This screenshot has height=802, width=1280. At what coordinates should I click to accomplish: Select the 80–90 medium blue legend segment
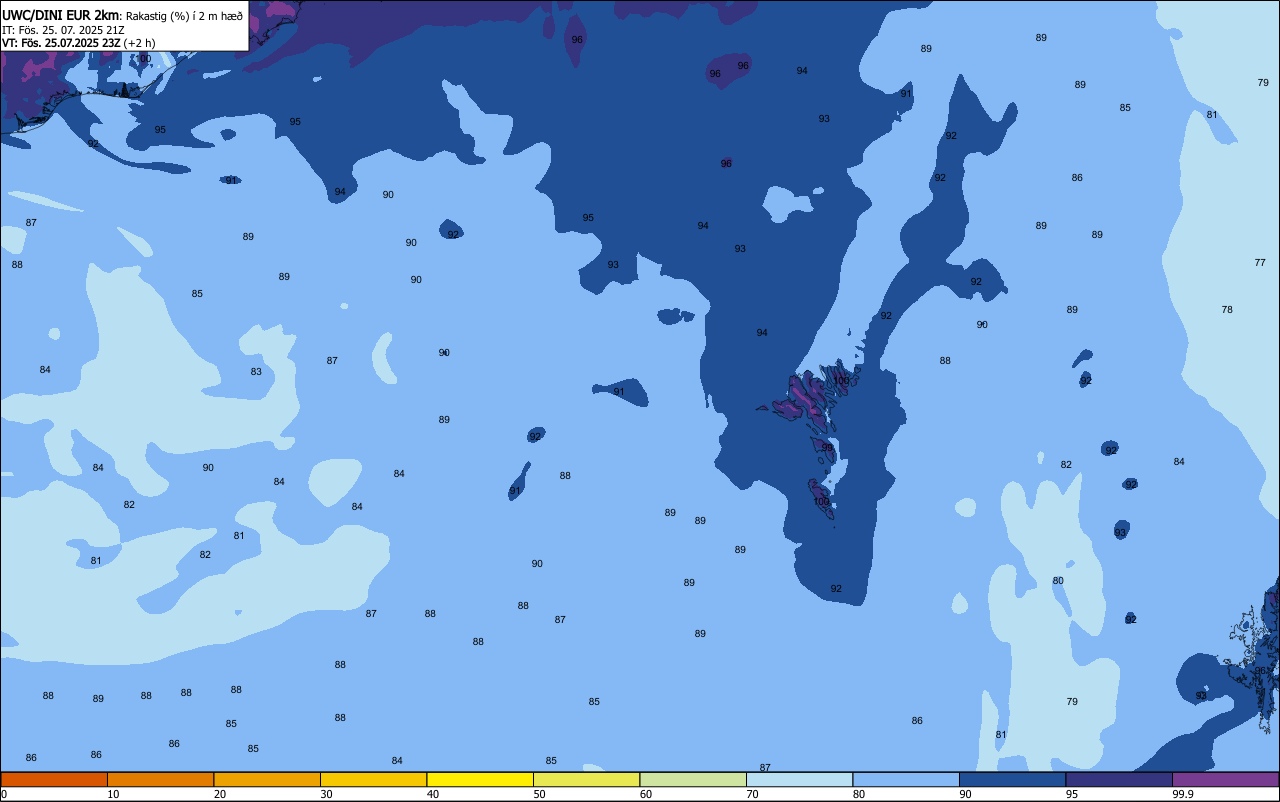(x=906, y=779)
